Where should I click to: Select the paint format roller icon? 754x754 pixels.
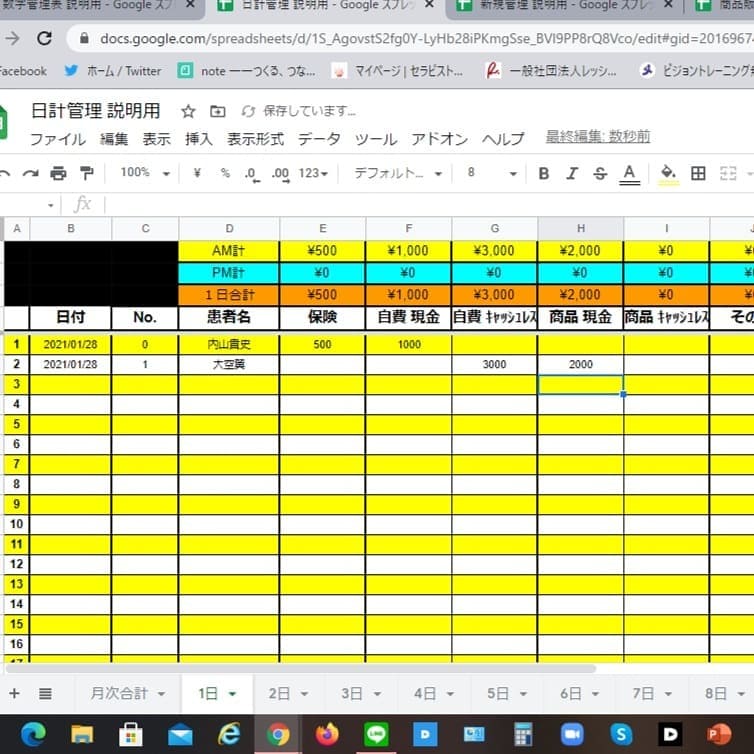click(87, 173)
